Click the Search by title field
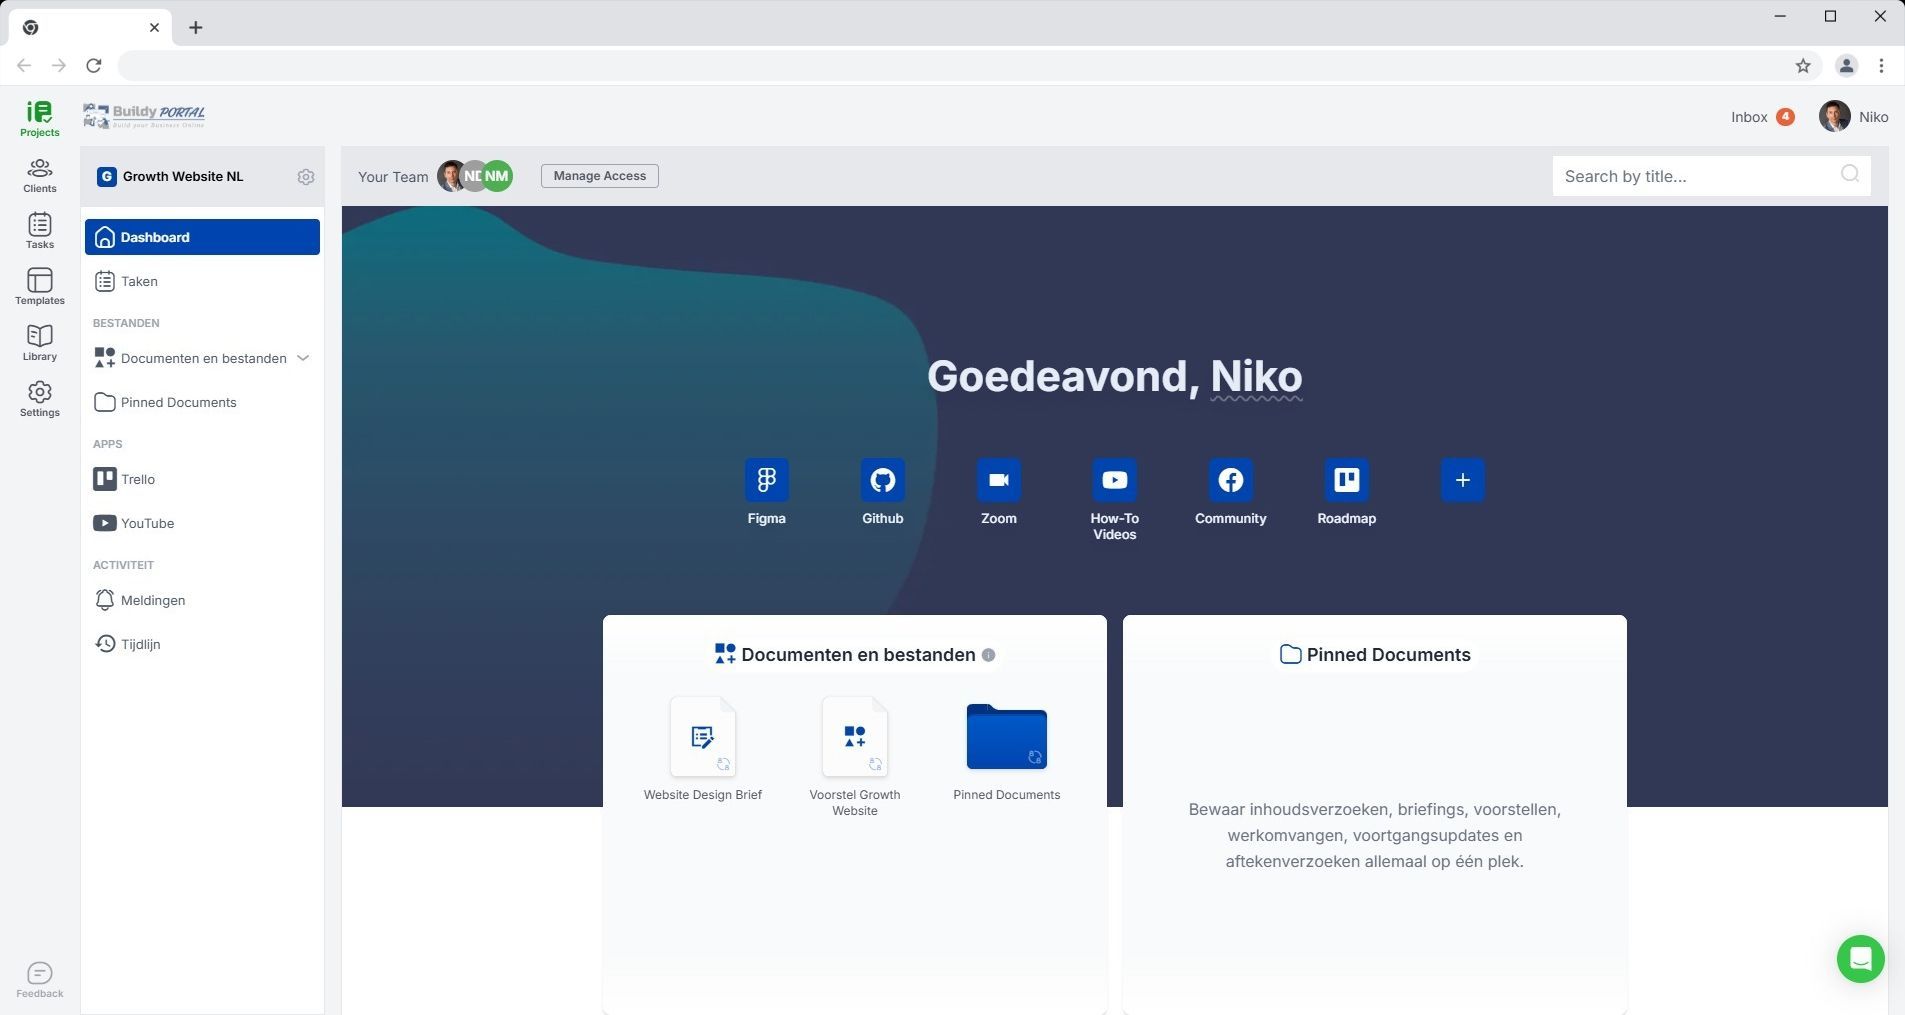 1698,176
